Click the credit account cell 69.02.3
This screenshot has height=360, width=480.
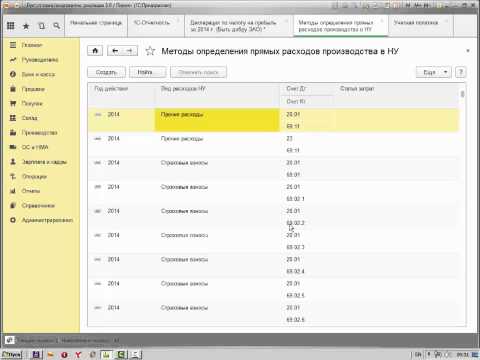click(x=307, y=247)
